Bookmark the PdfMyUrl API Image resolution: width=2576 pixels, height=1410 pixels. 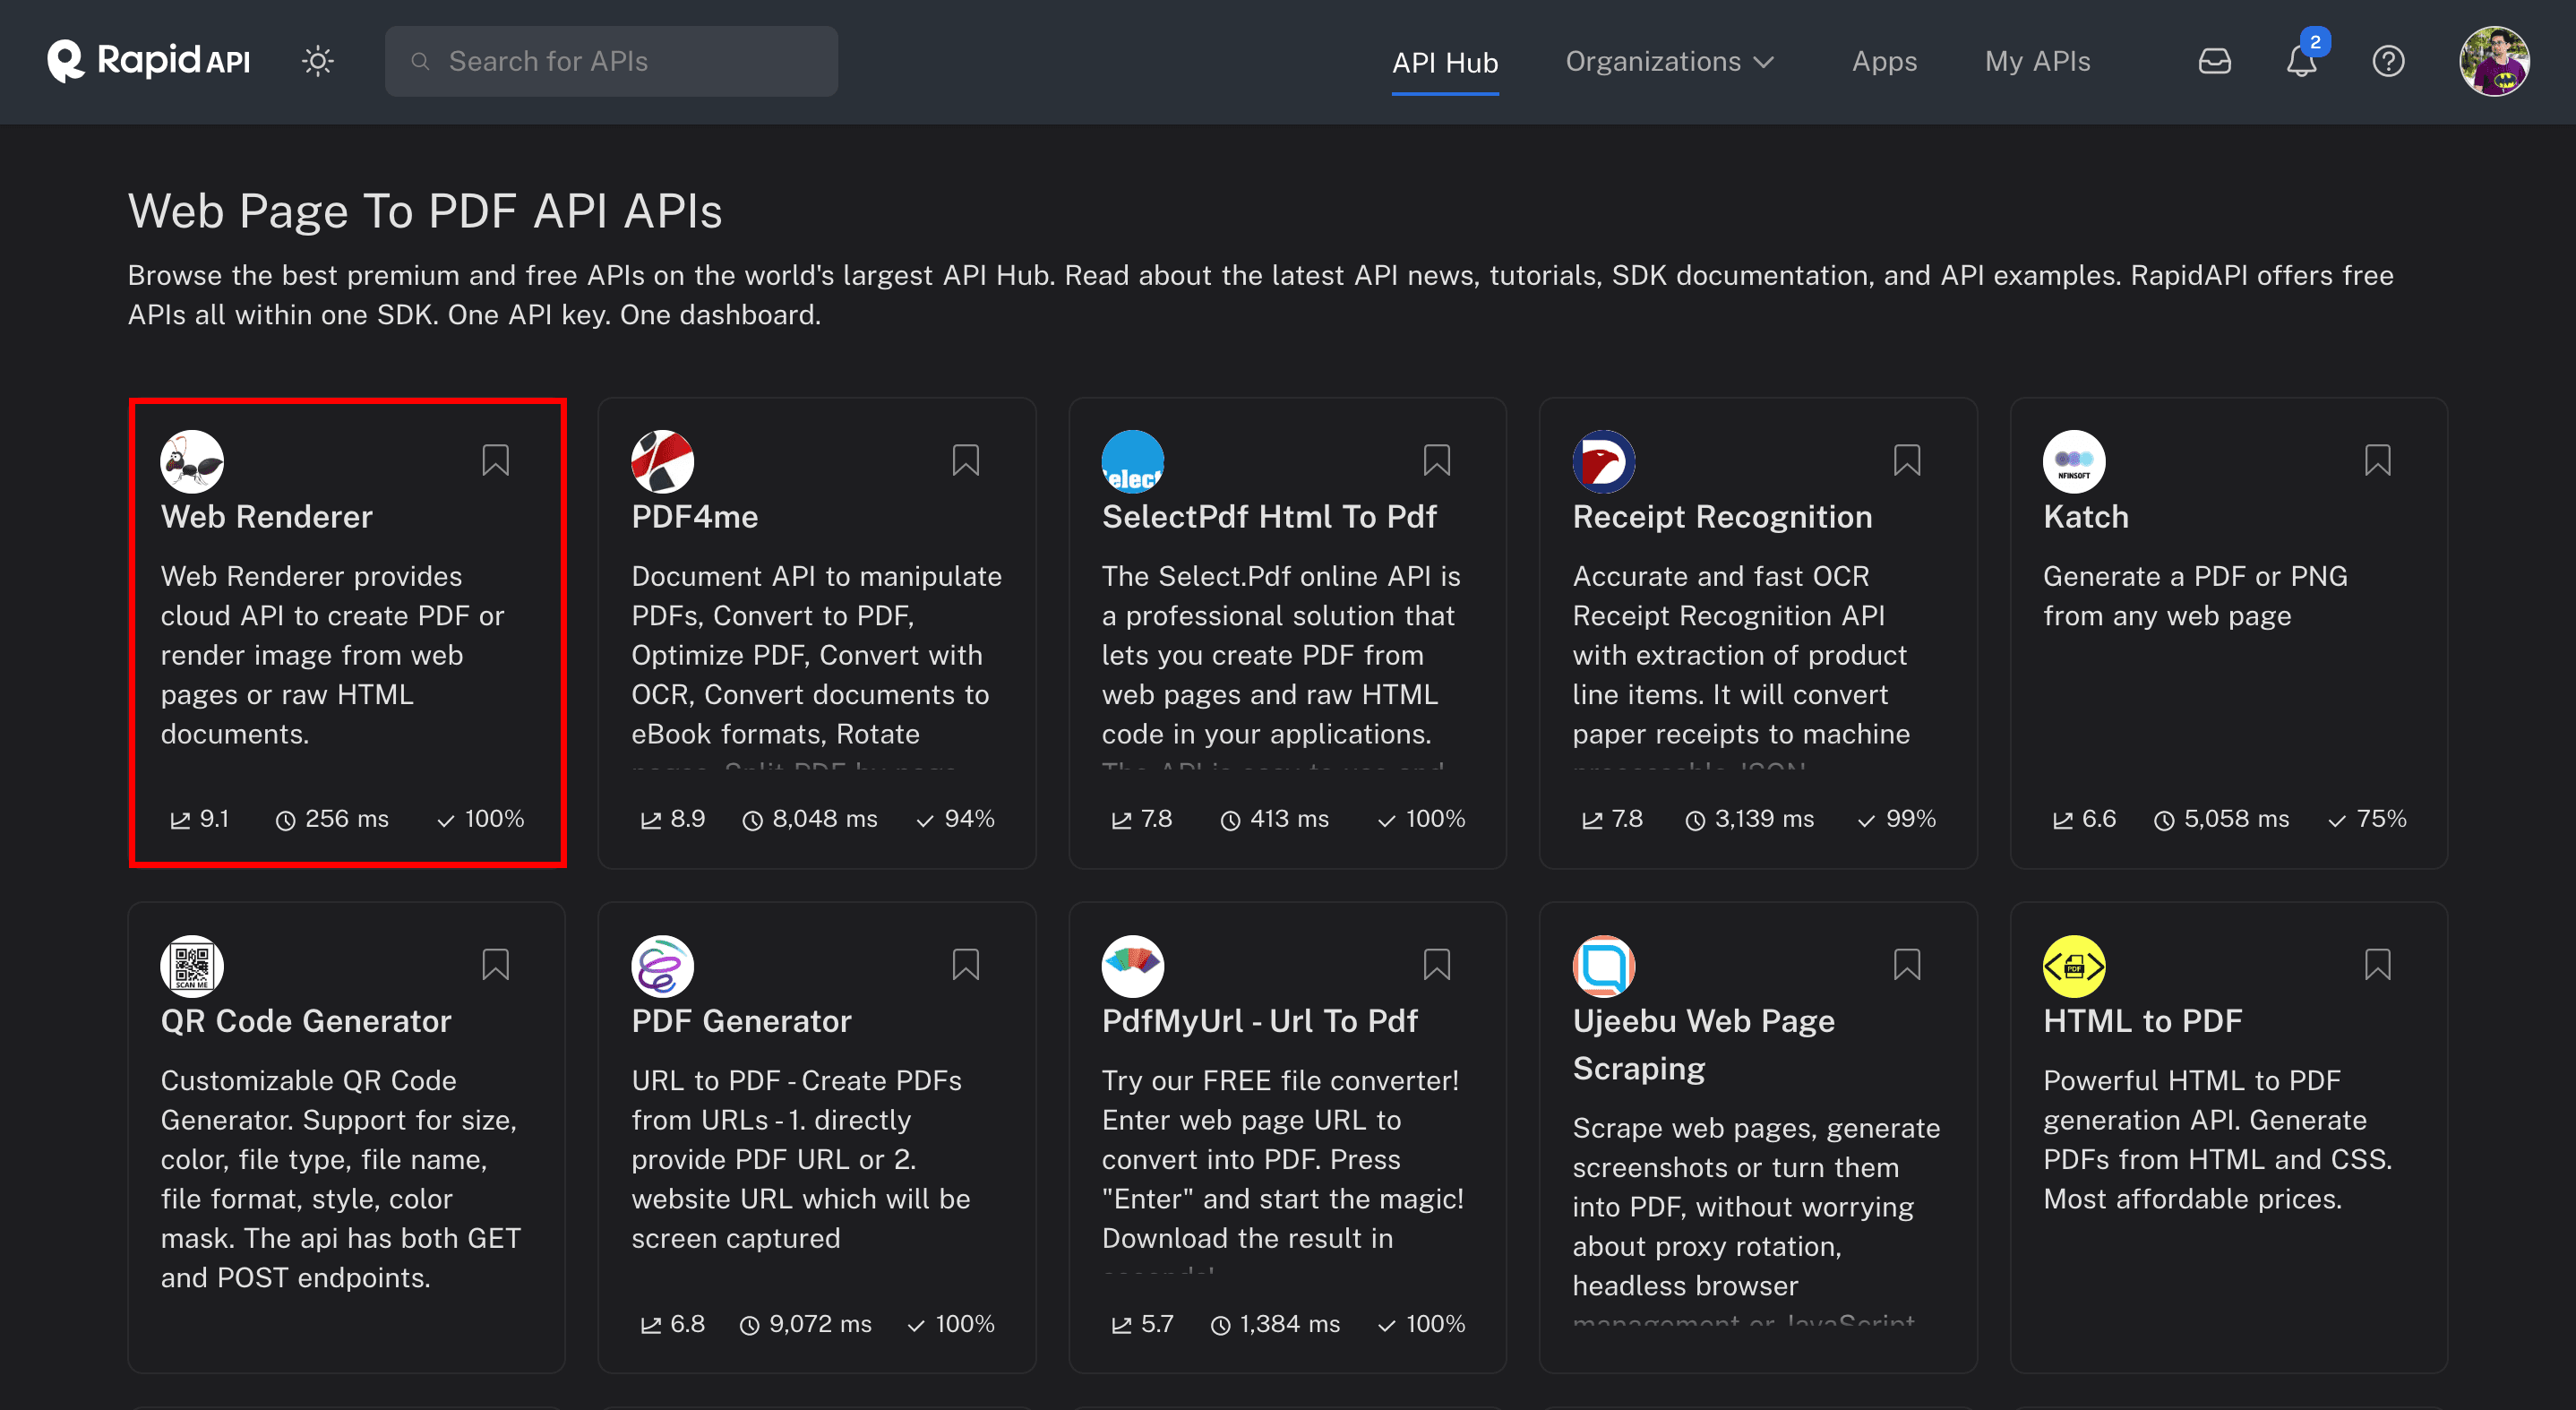(1436, 965)
